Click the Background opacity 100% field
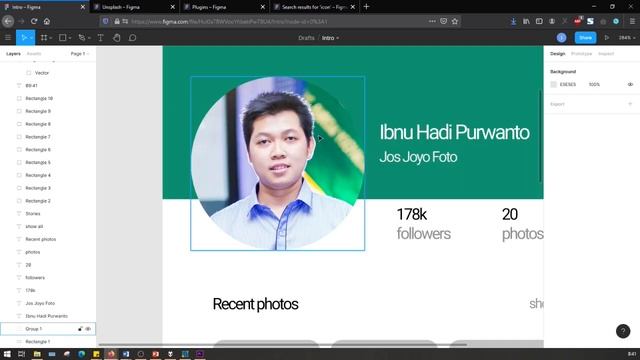The height and width of the screenshot is (360, 640). pos(594,84)
